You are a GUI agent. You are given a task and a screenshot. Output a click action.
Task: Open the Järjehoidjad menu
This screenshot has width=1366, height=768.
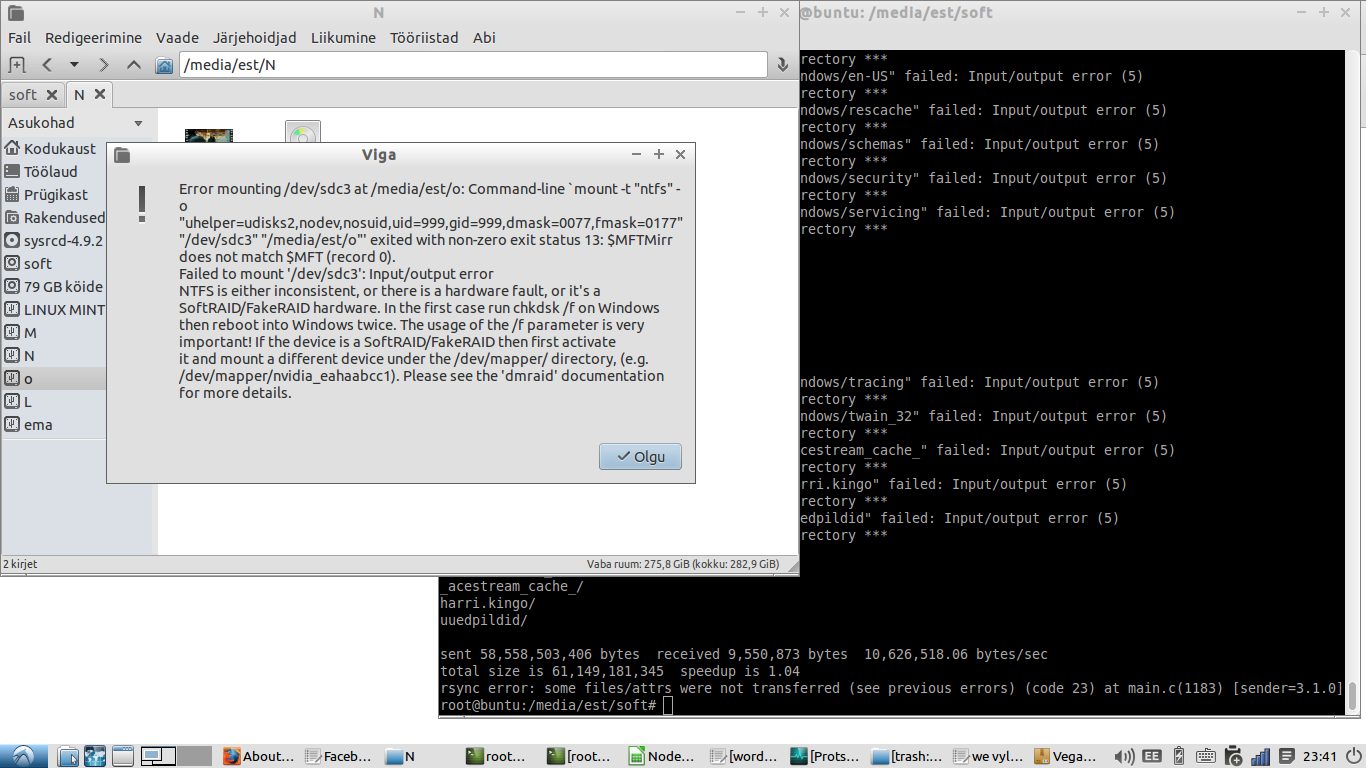point(254,38)
